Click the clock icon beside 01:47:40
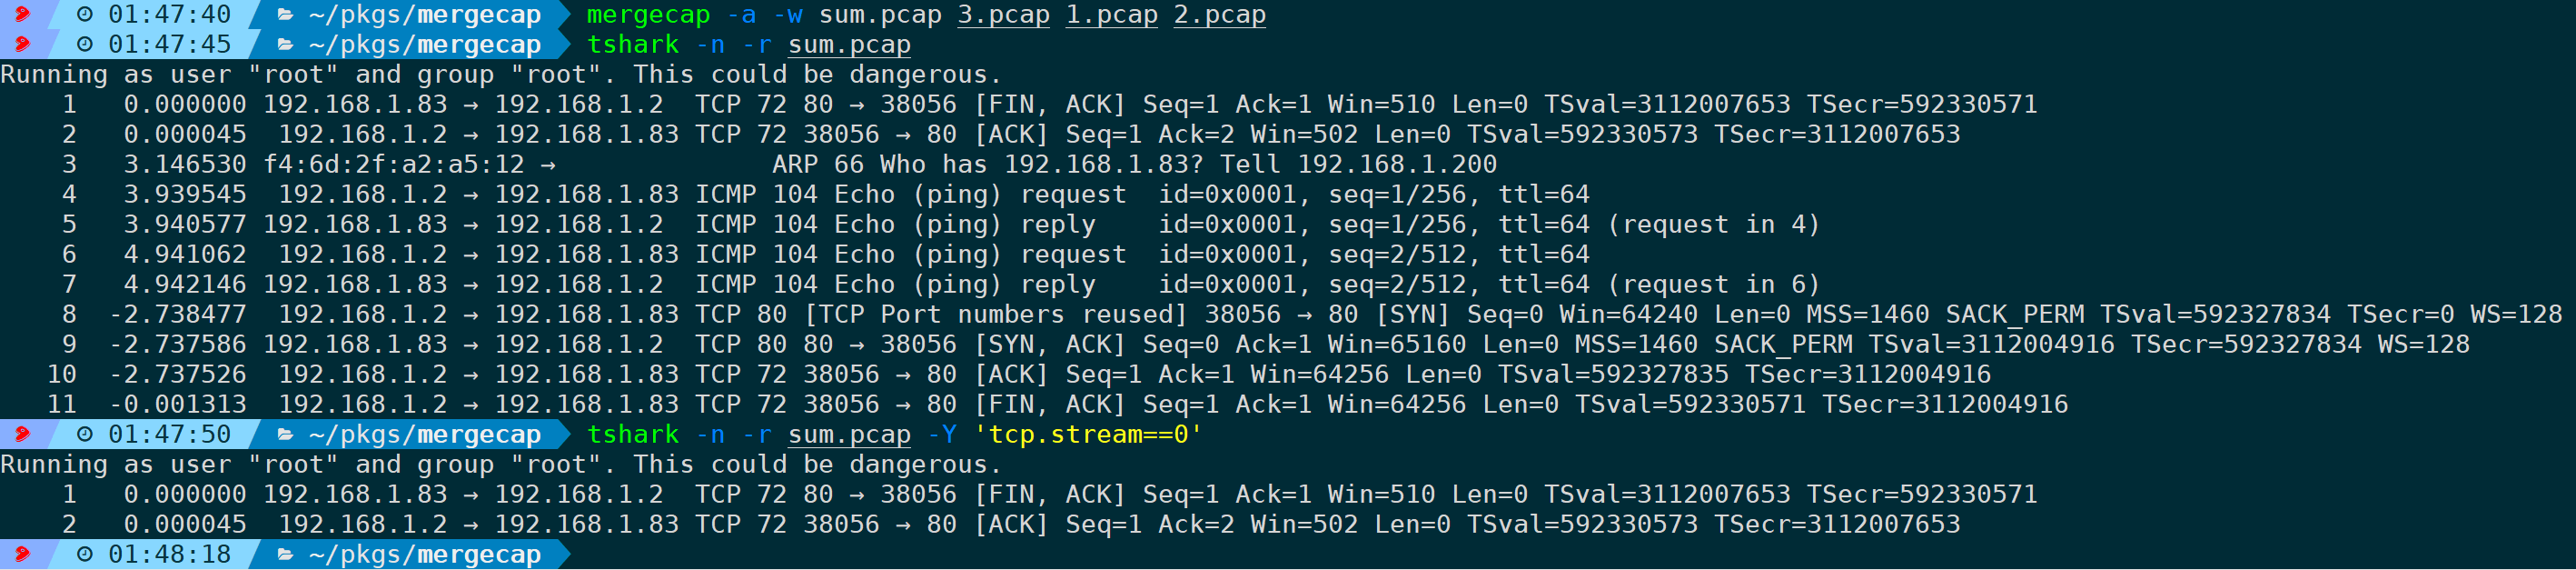The image size is (2576, 570). pos(85,15)
